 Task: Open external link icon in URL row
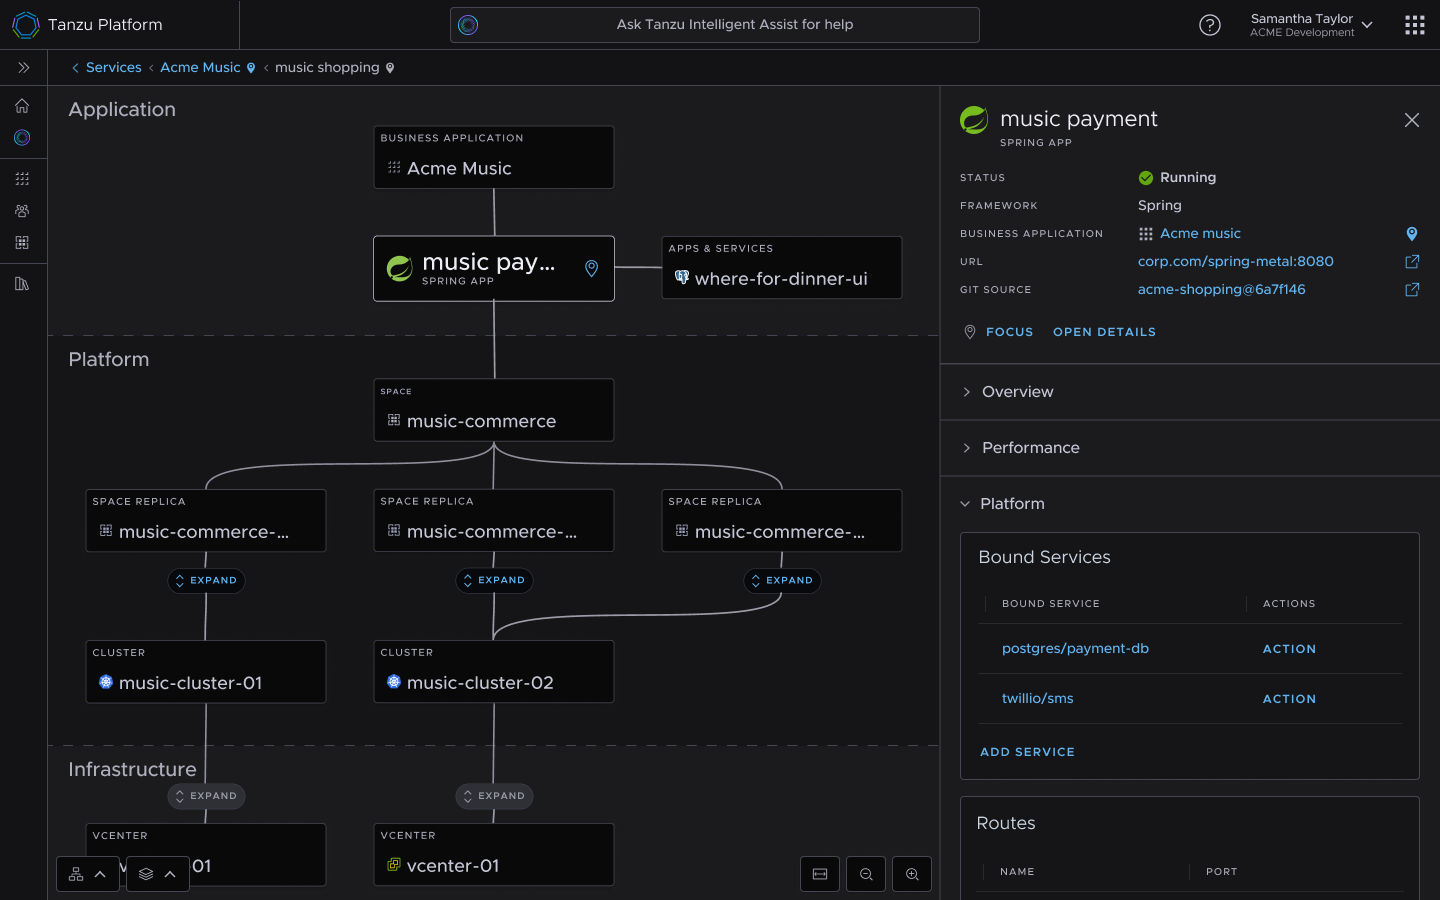pos(1412,262)
